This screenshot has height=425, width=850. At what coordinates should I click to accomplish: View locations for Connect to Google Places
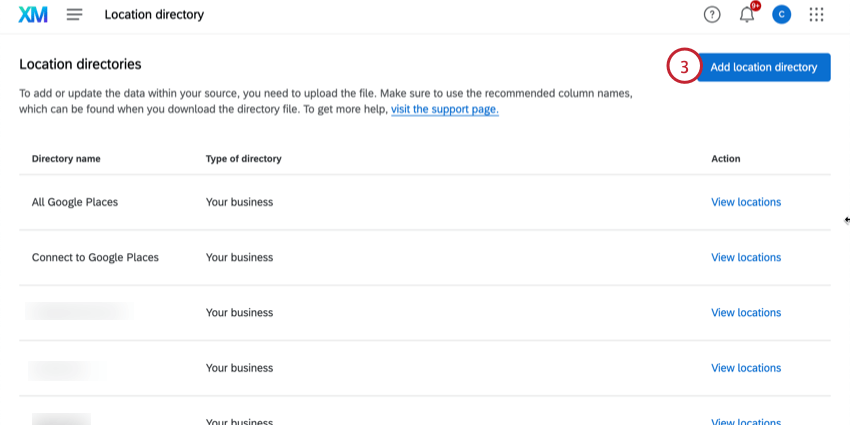745,257
